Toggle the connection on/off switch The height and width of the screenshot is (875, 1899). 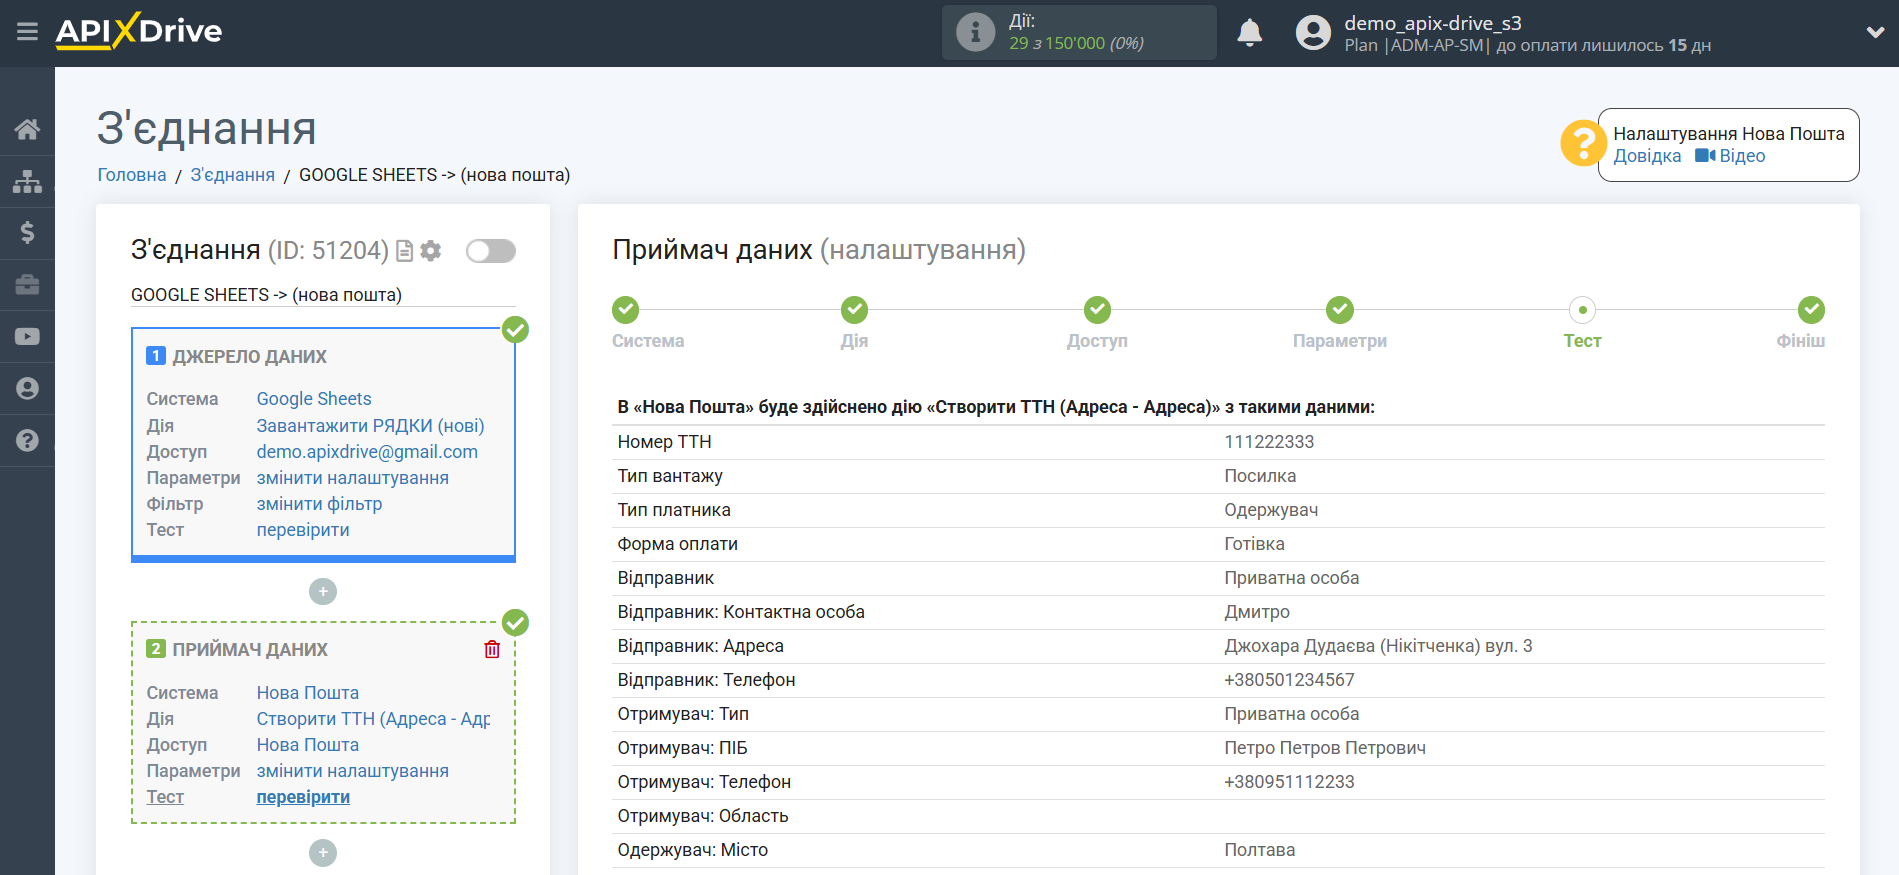[491, 251]
